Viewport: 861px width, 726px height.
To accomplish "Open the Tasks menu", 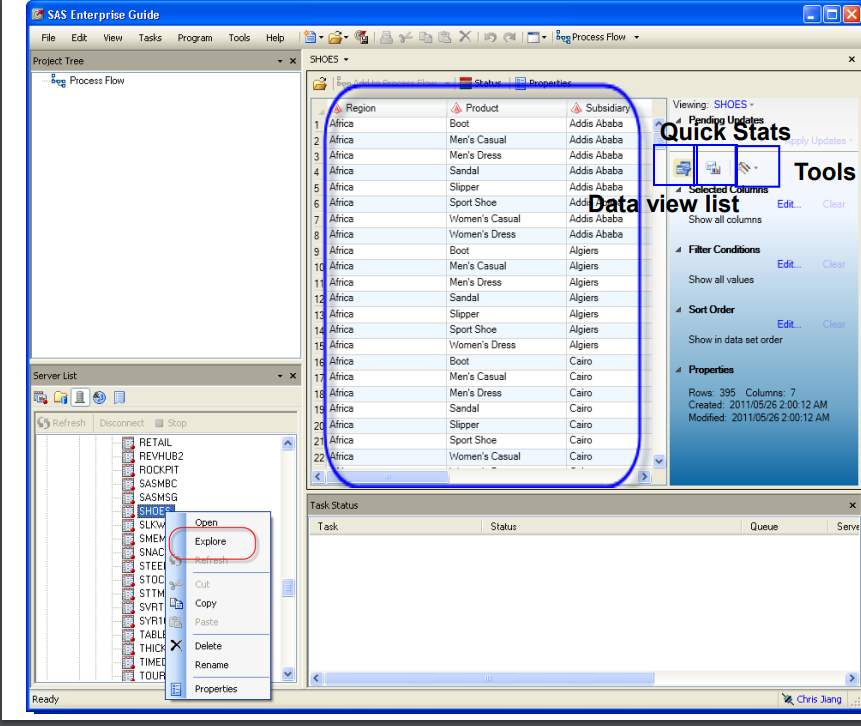I will [152, 37].
